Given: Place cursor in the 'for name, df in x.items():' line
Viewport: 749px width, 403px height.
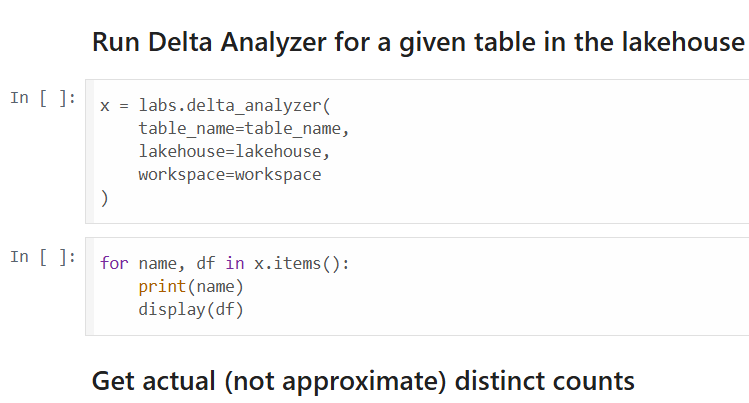Looking at the screenshot, I should 225,264.
